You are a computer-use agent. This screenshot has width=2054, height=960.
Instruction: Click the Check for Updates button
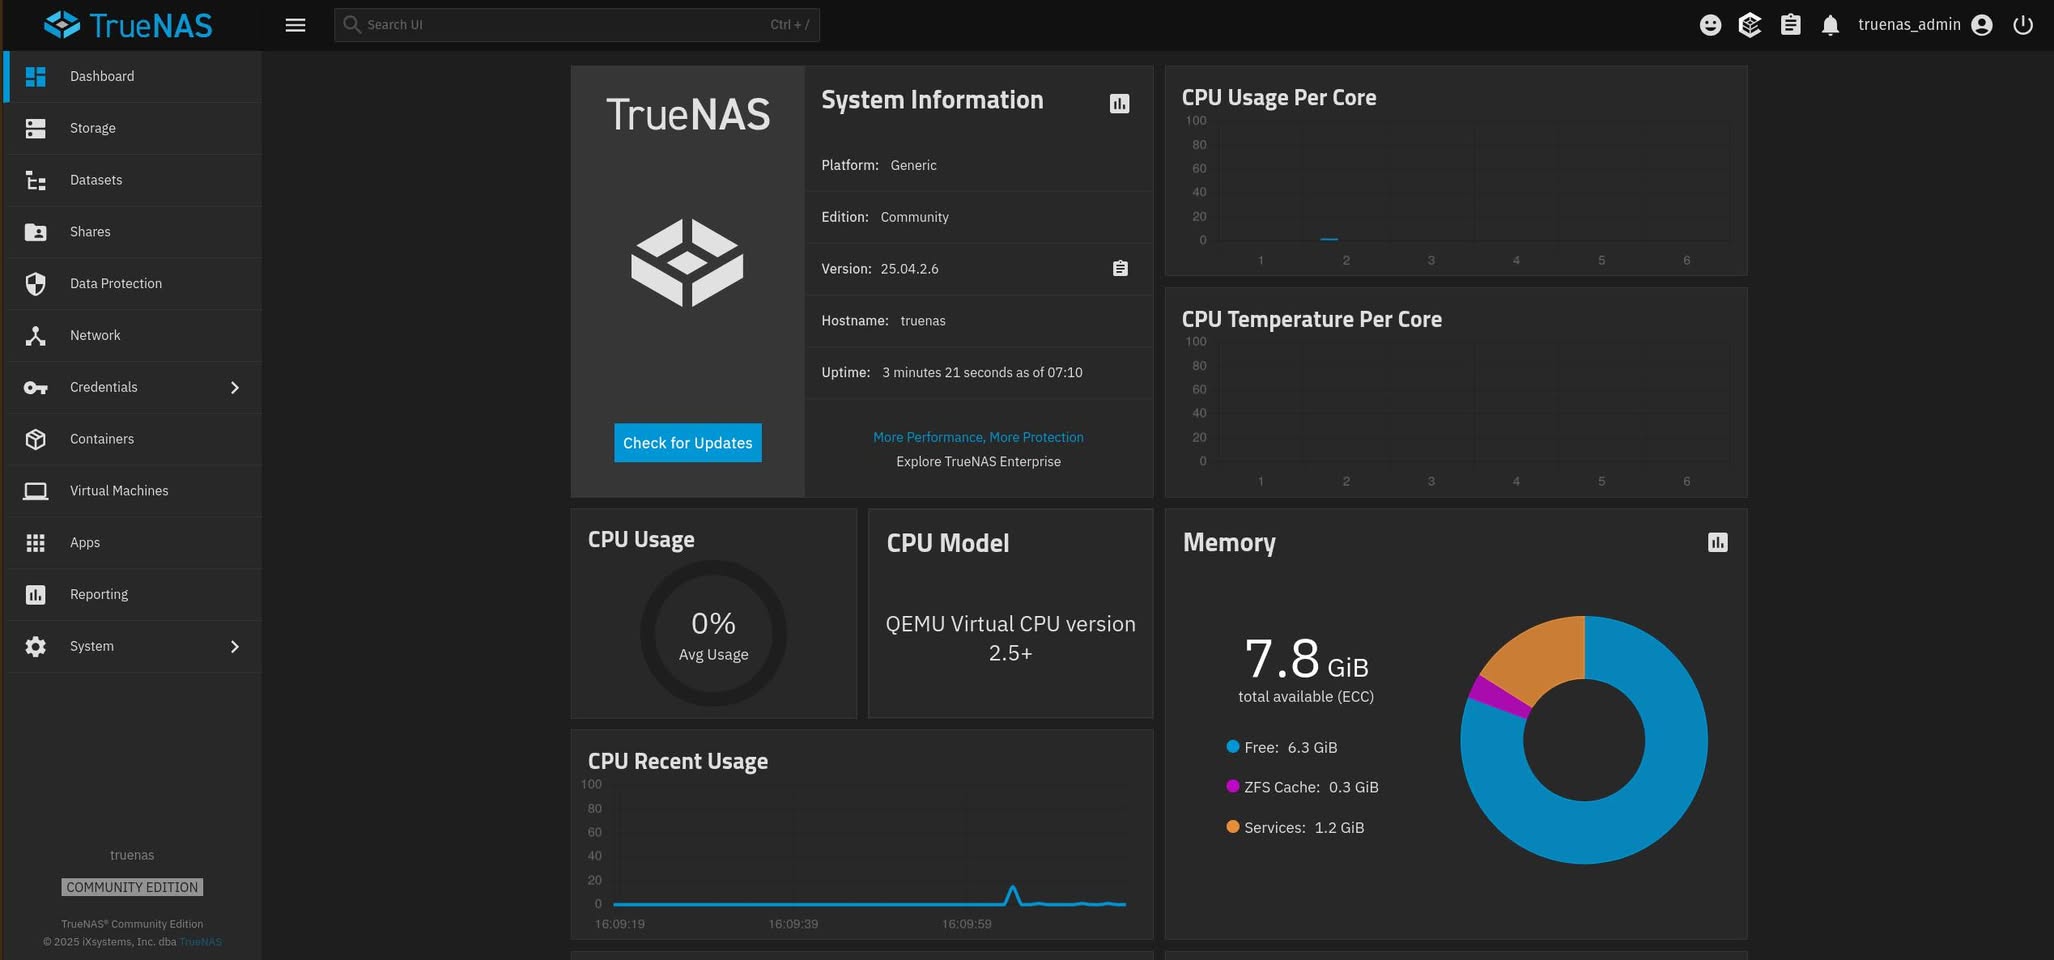(688, 443)
